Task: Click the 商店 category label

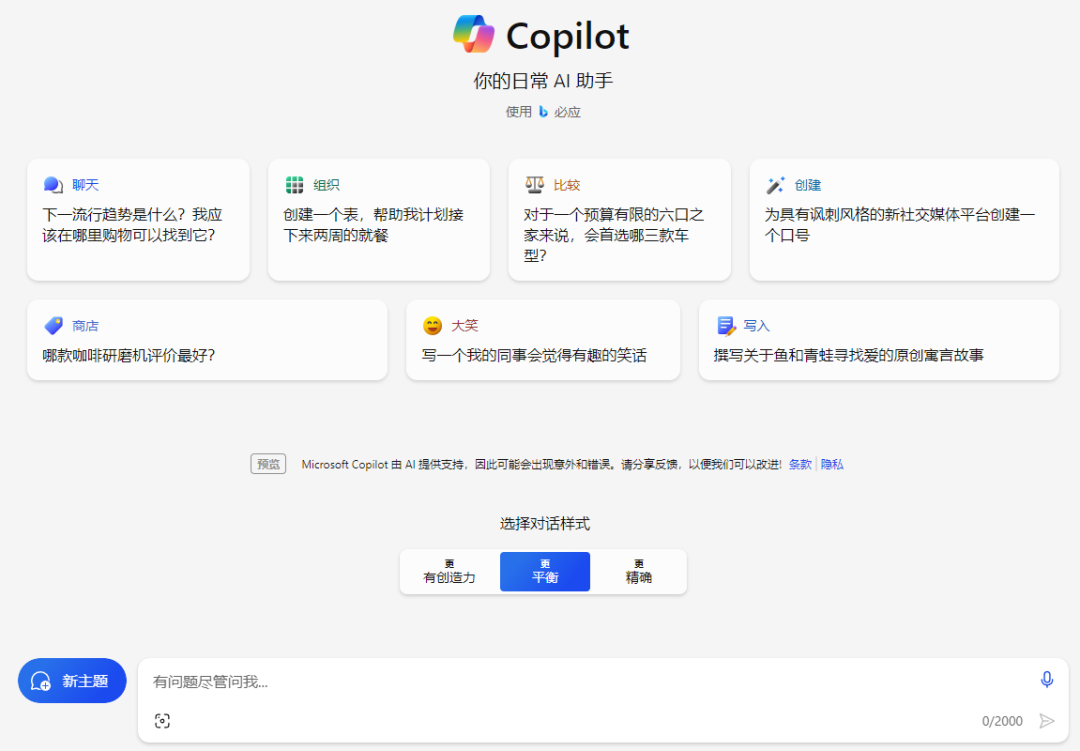Action: (85, 325)
